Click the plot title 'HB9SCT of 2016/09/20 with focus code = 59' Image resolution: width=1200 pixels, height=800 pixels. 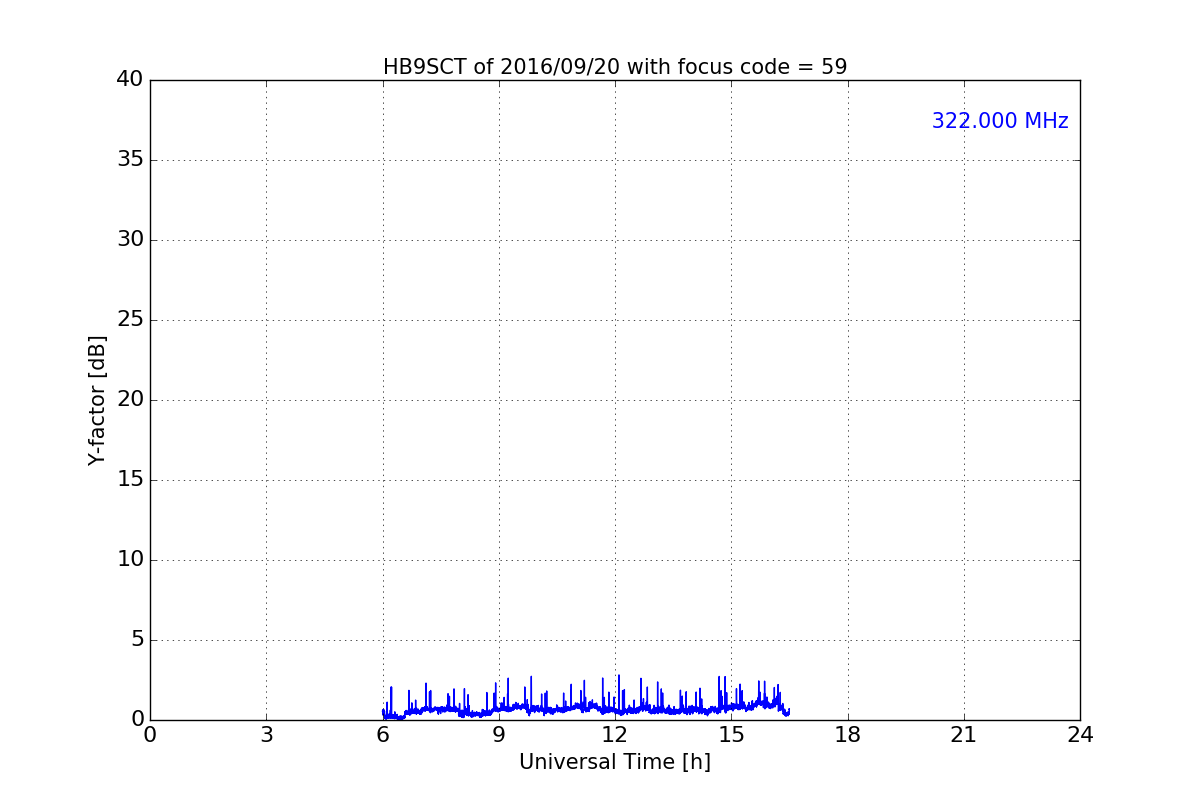pyautogui.click(x=615, y=67)
